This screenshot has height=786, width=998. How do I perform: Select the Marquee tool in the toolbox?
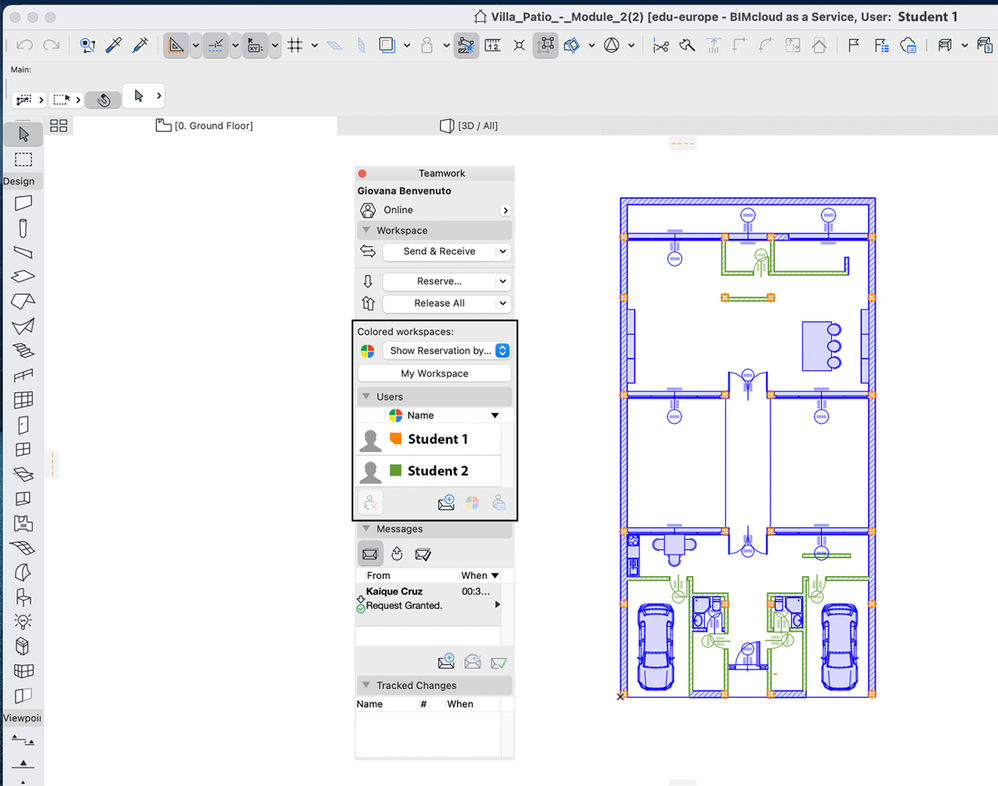tap(24, 160)
